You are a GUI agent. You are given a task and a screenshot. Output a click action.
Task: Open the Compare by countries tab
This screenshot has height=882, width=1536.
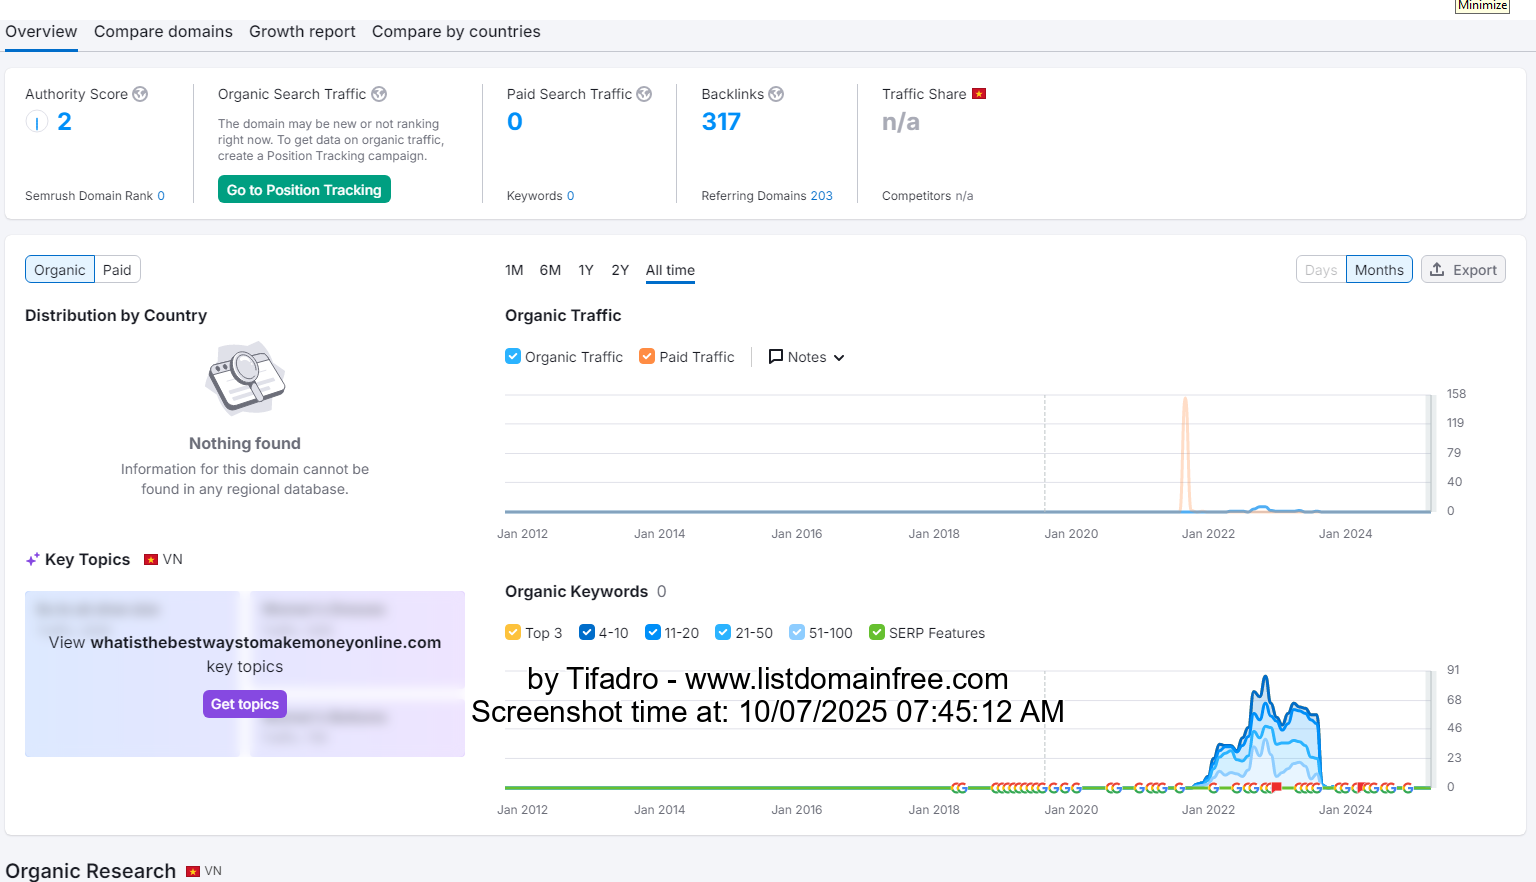pyautogui.click(x=456, y=32)
